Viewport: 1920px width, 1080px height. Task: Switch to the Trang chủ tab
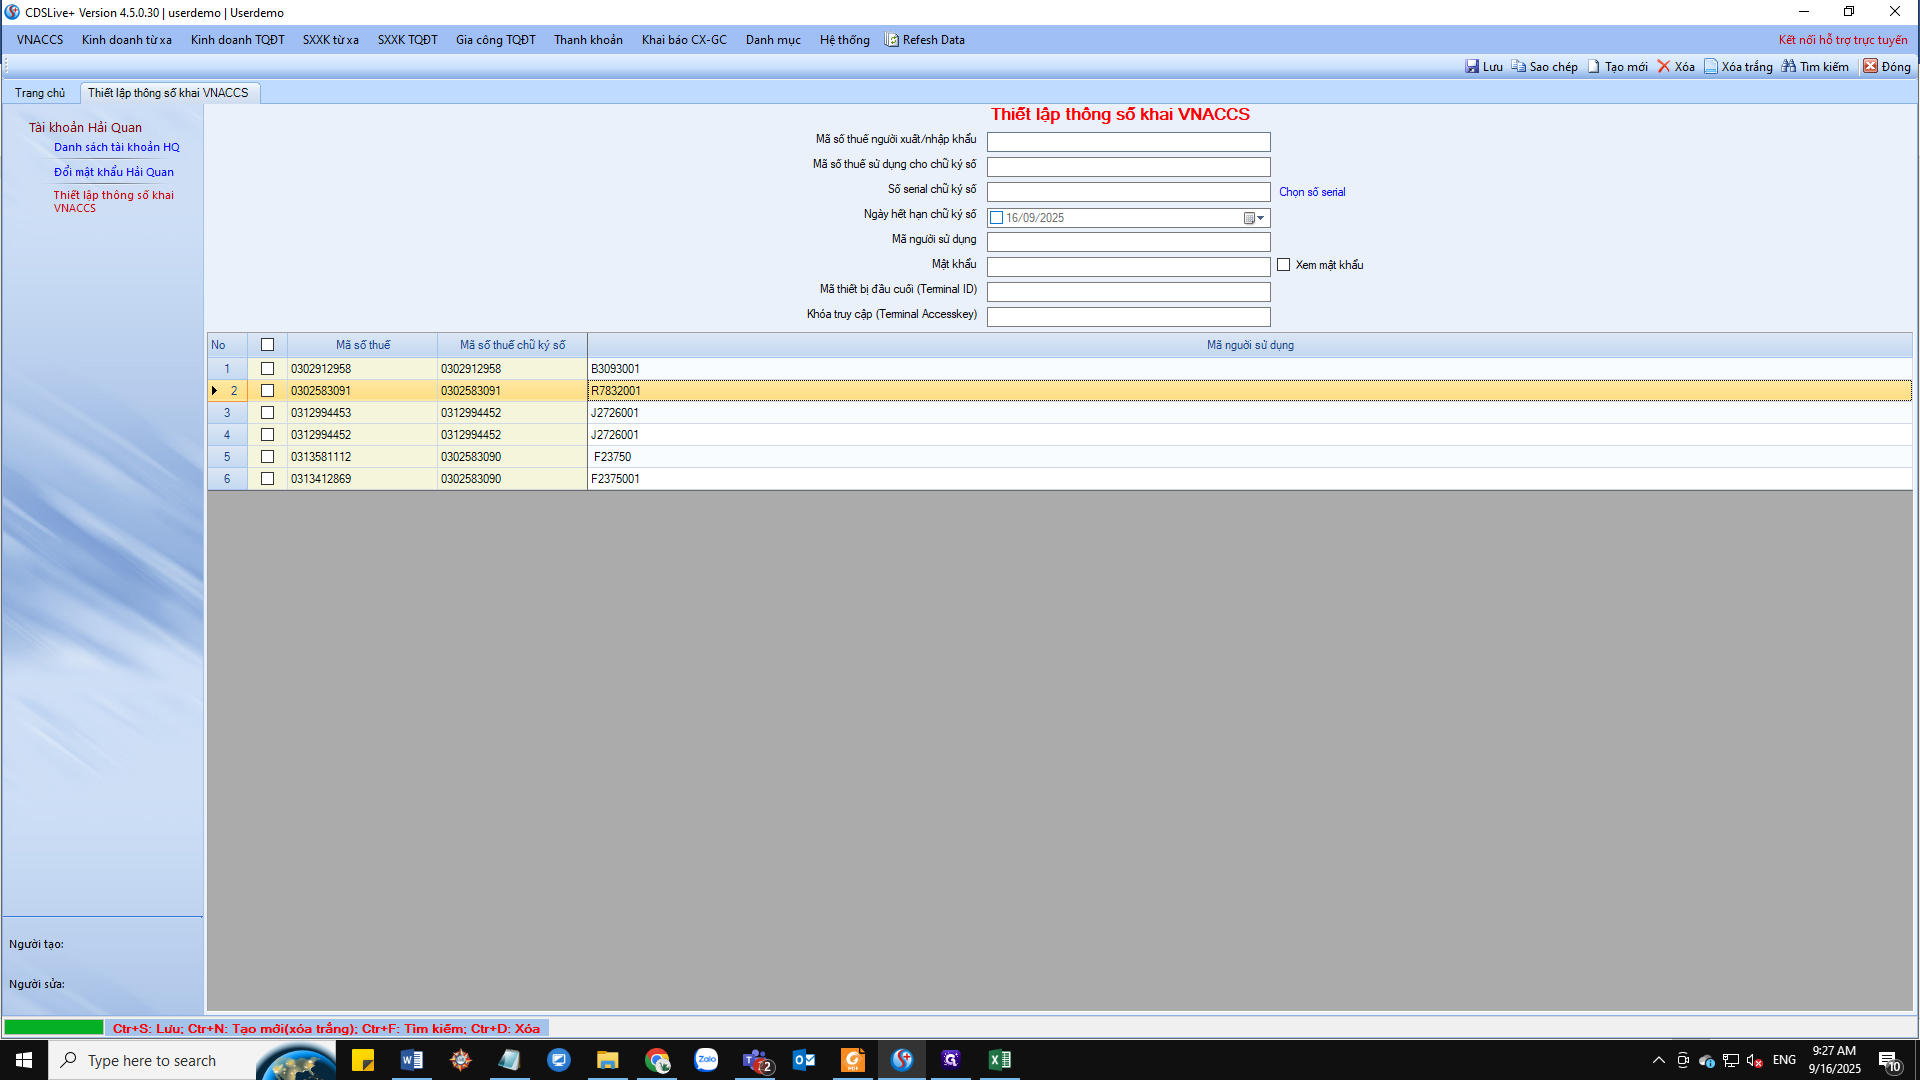point(40,93)
